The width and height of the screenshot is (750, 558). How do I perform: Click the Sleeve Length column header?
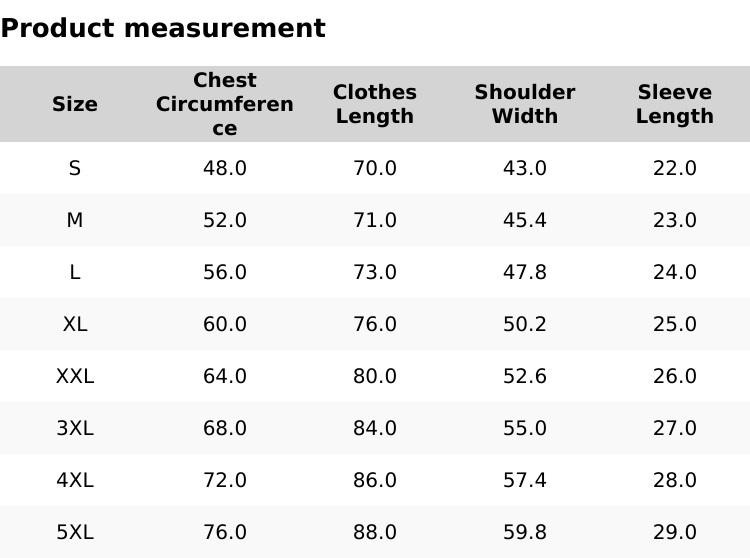(x=675, y=104)
